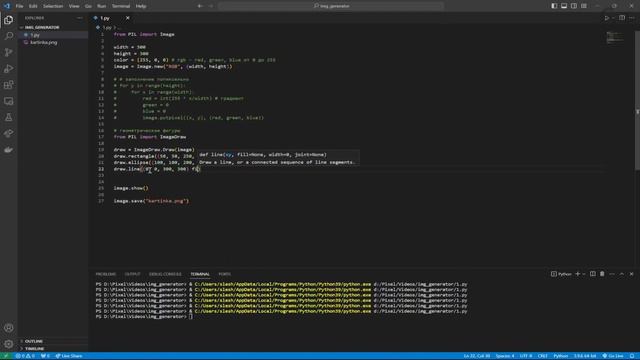Viewport: 640px width, 360px height.
Task: Open the Testing flask view
Action: 9,118
